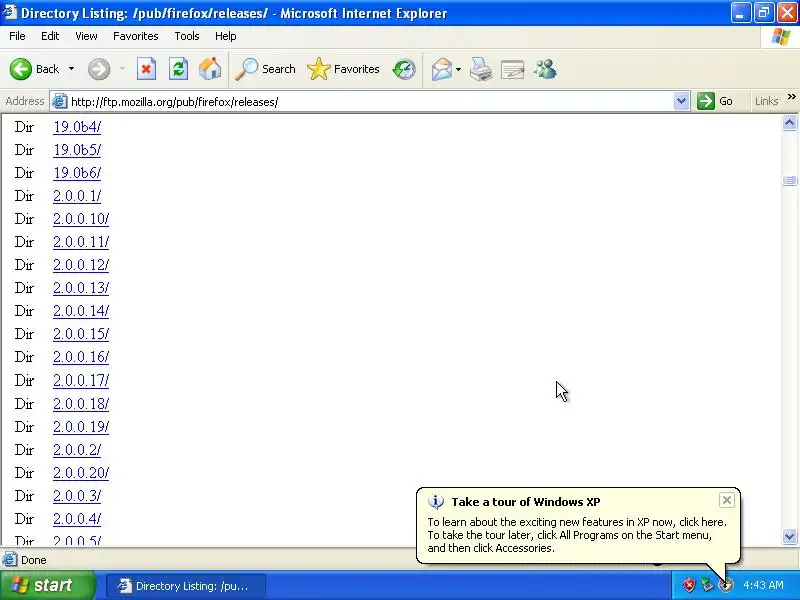Open the 2.0.0.18/ directory link
This screenshot has width=800, height=600.
click(x=81, y=404)
